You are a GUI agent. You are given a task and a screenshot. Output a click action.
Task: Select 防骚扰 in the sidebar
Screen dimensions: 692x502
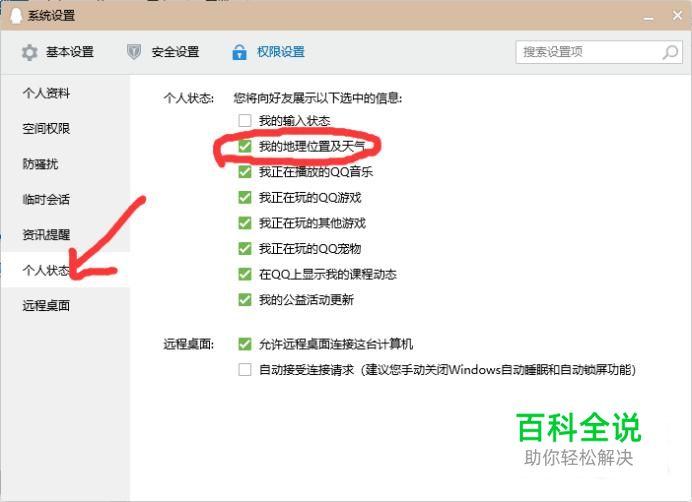click(65, 164)
